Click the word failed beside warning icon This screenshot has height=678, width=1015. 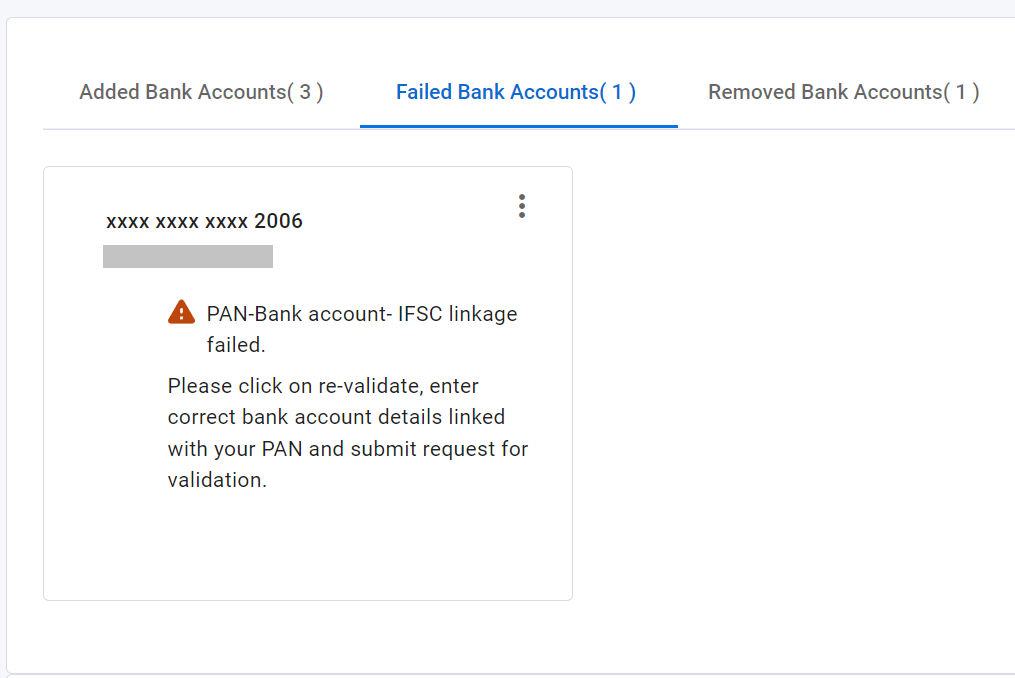(x=236, y=345)
